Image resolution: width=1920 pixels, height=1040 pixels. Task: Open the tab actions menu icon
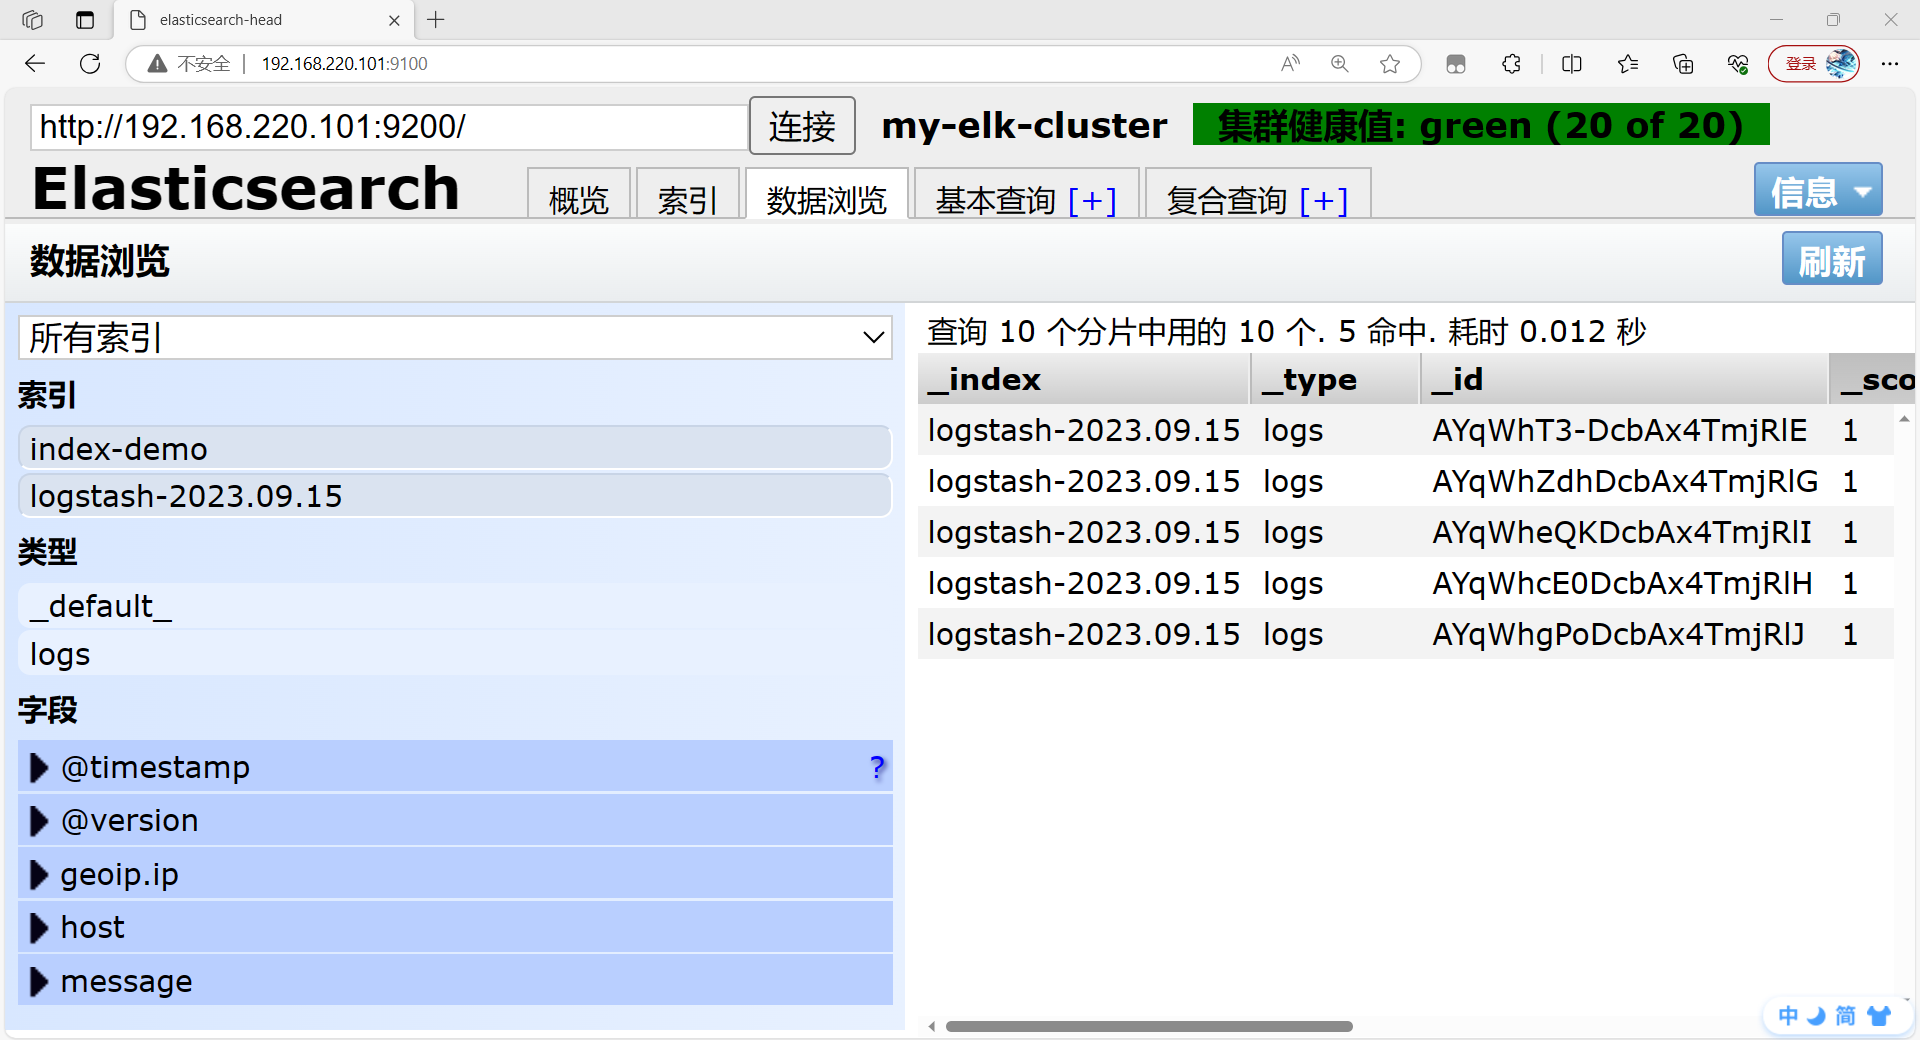pos(85,20)
